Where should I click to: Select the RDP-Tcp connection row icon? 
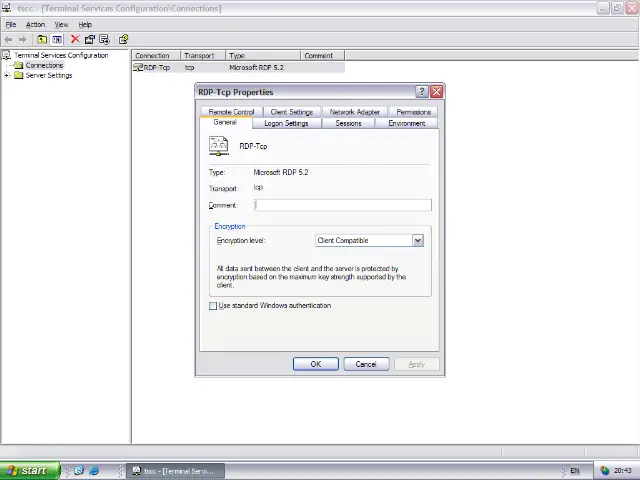point(138,68)
